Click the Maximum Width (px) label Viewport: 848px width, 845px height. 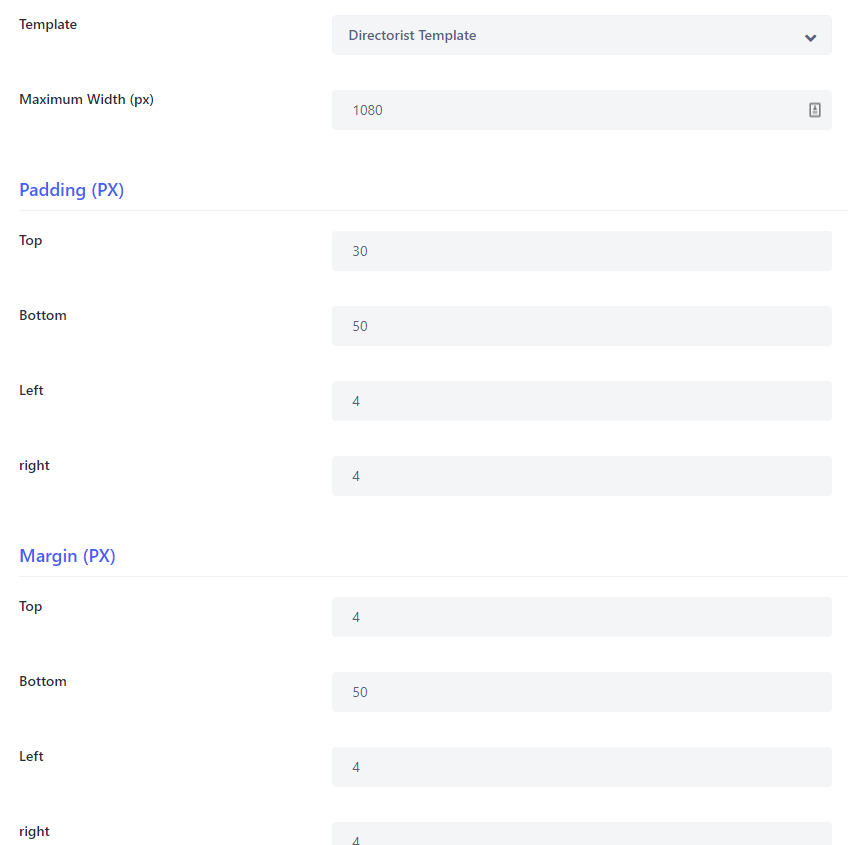pyautogui.click(x=87, y=100)
